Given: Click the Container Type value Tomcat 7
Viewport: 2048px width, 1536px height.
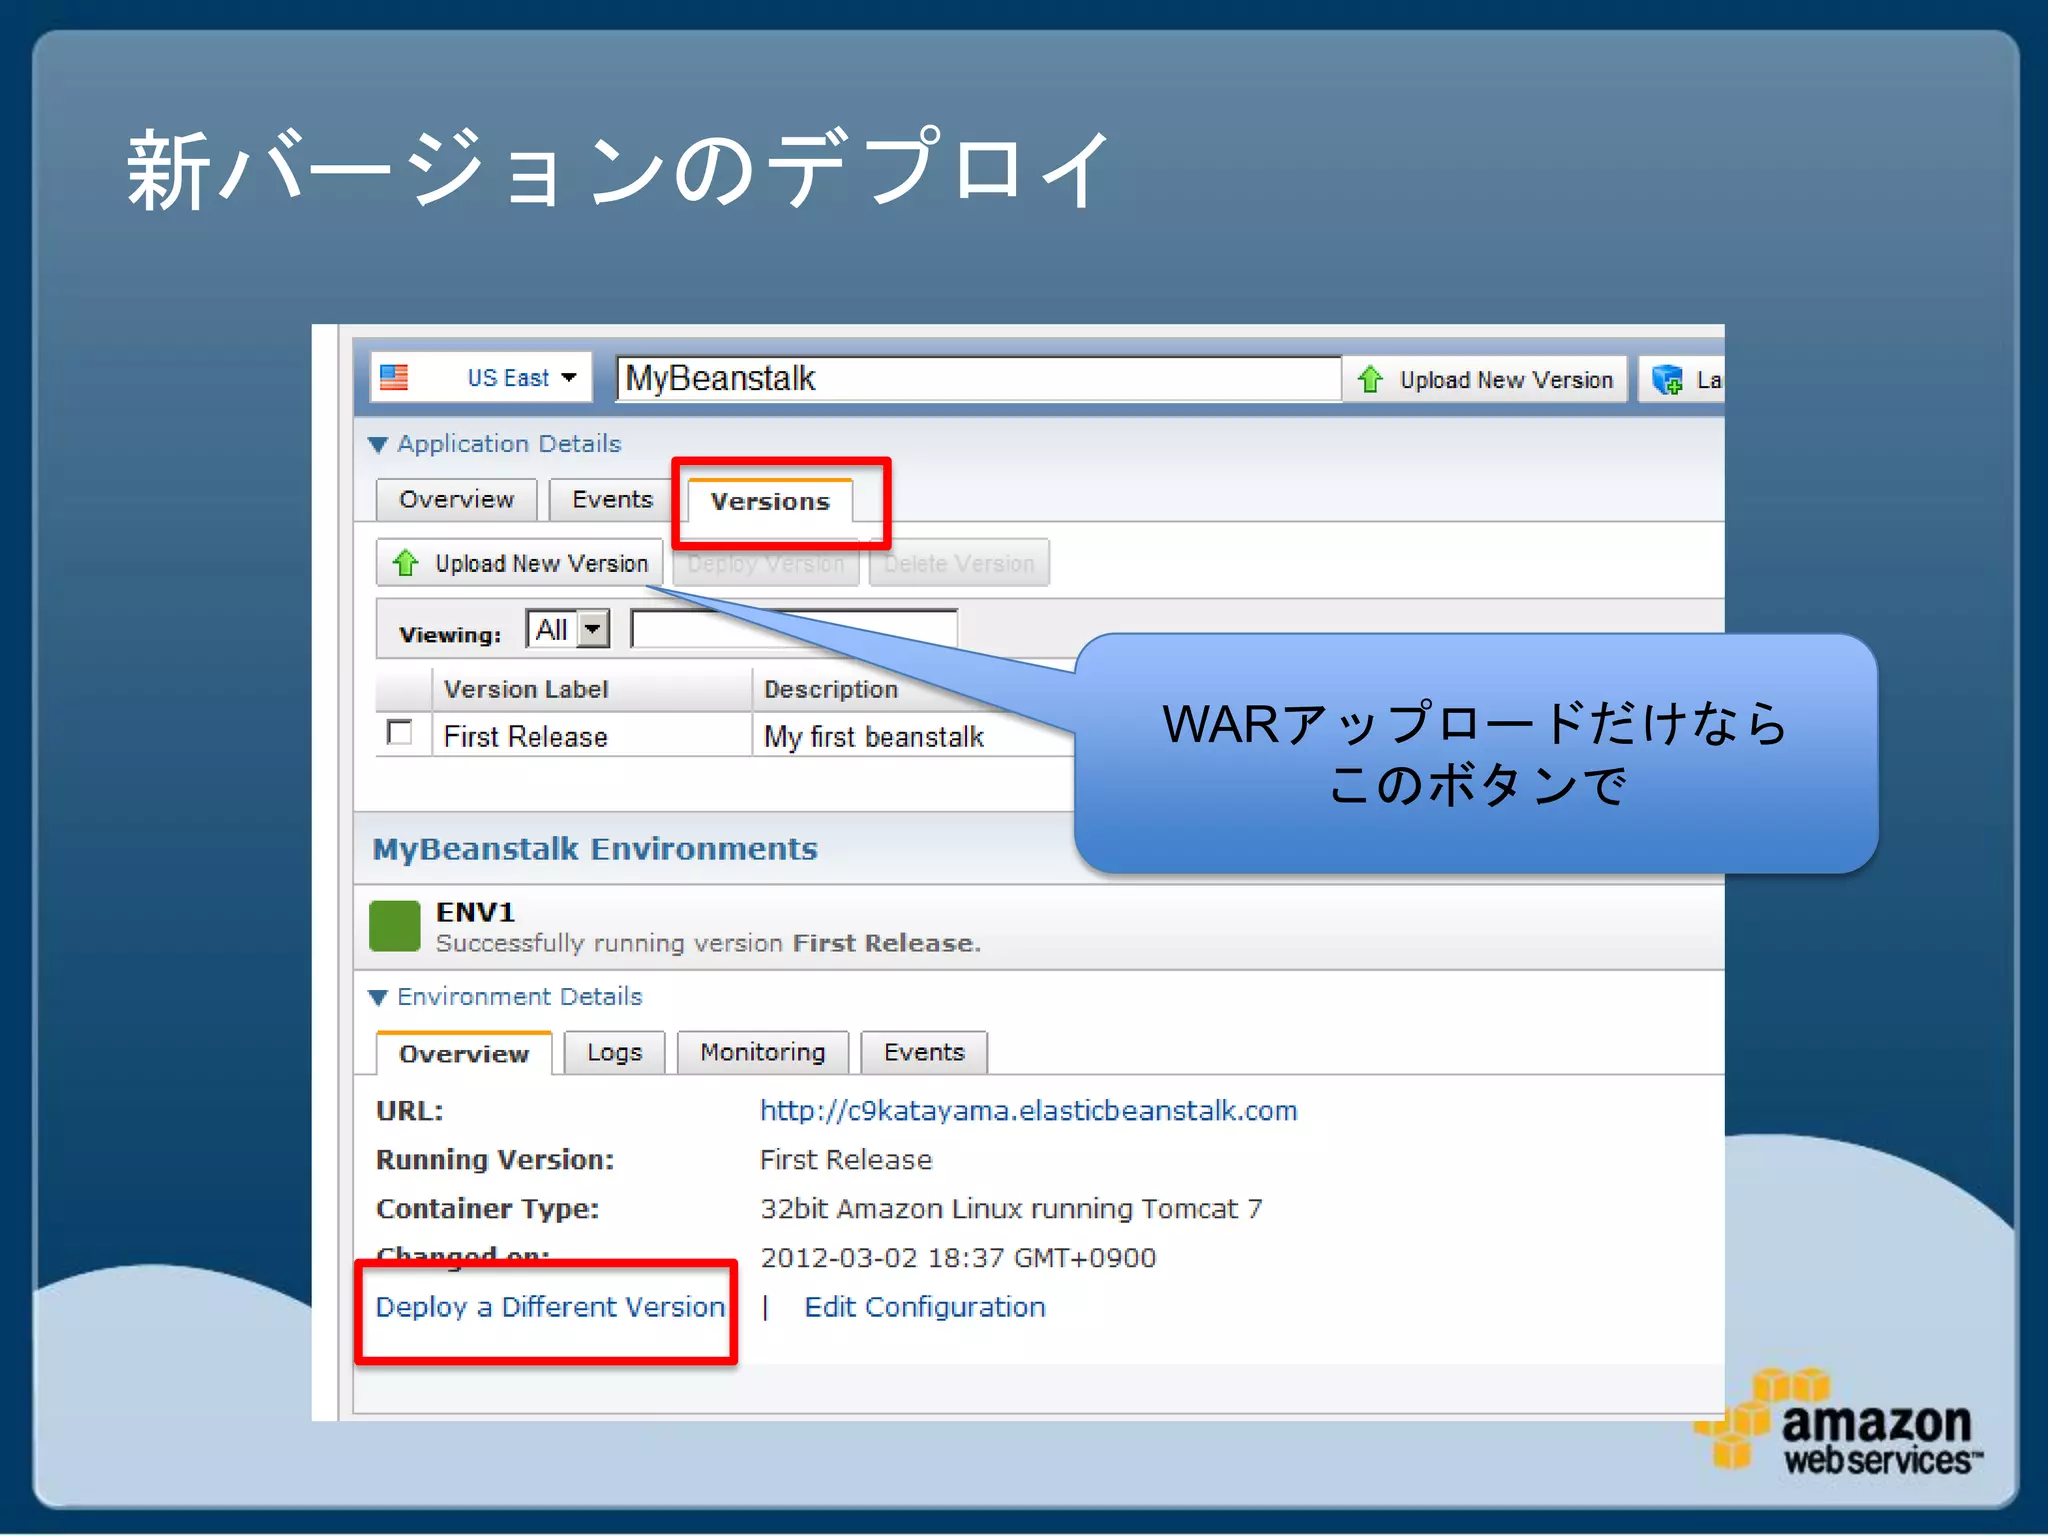Looking at the screenshot, I should (x=1011, y=1209).
